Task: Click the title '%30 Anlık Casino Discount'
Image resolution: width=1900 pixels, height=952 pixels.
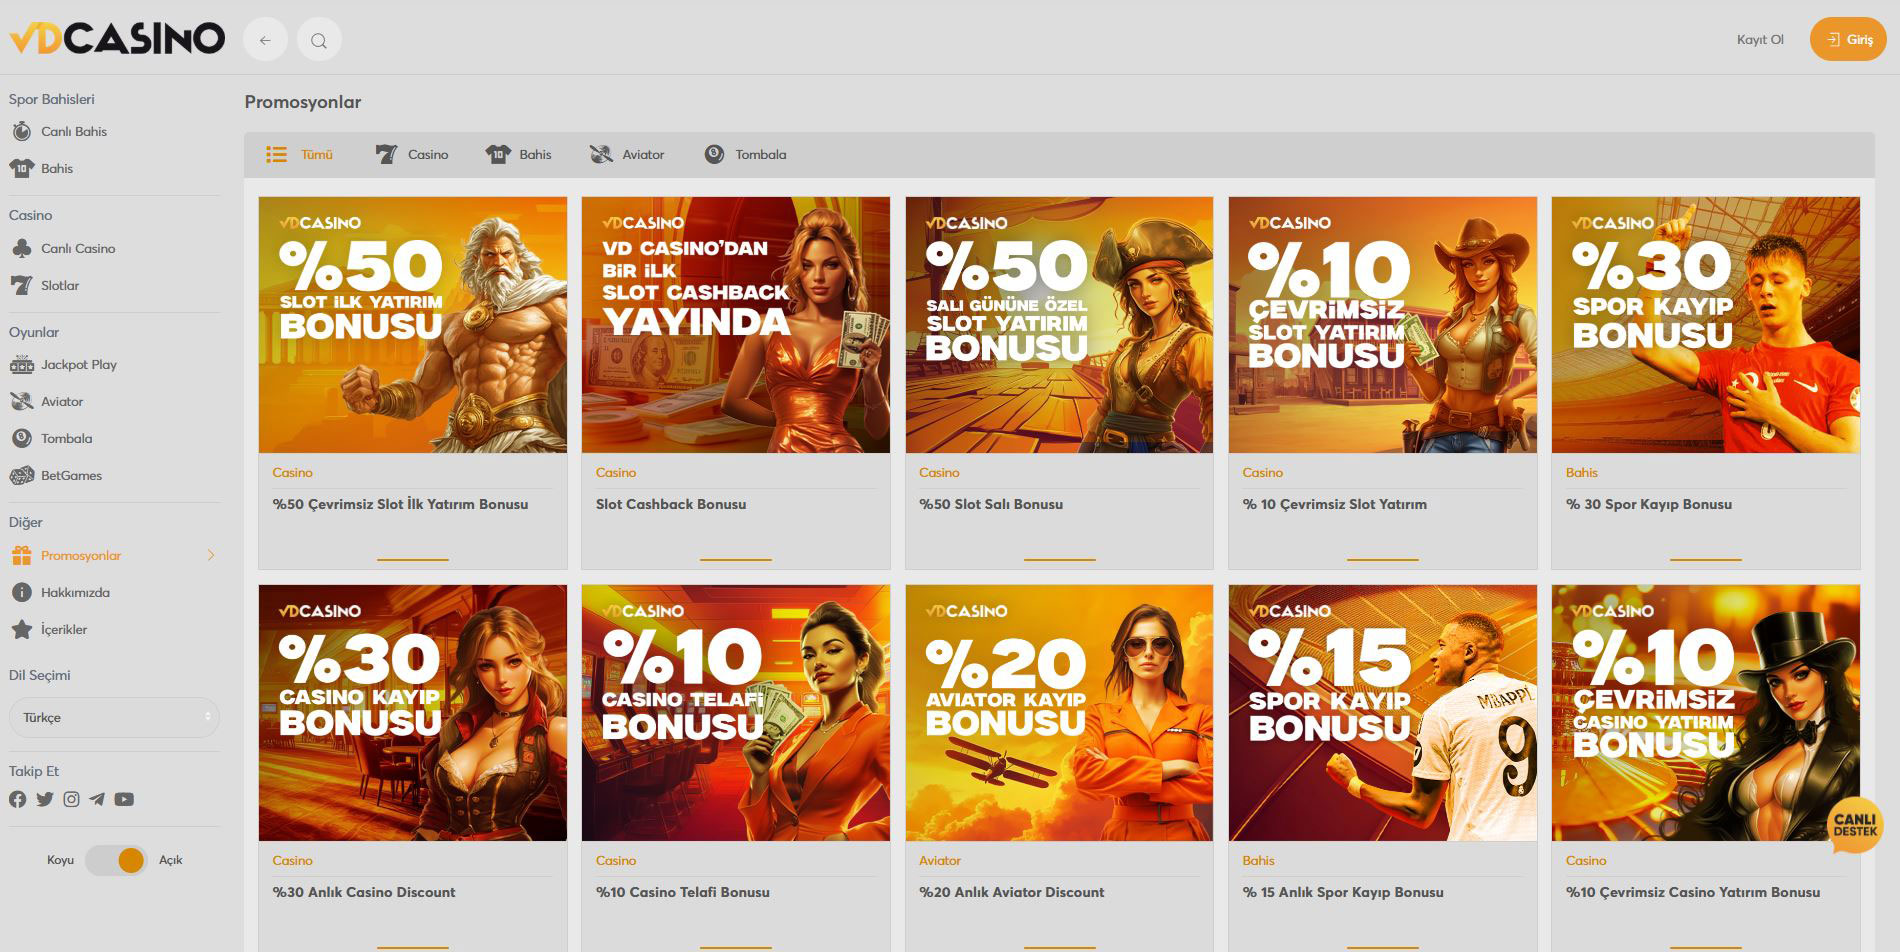Action: [x=364, y=892]
